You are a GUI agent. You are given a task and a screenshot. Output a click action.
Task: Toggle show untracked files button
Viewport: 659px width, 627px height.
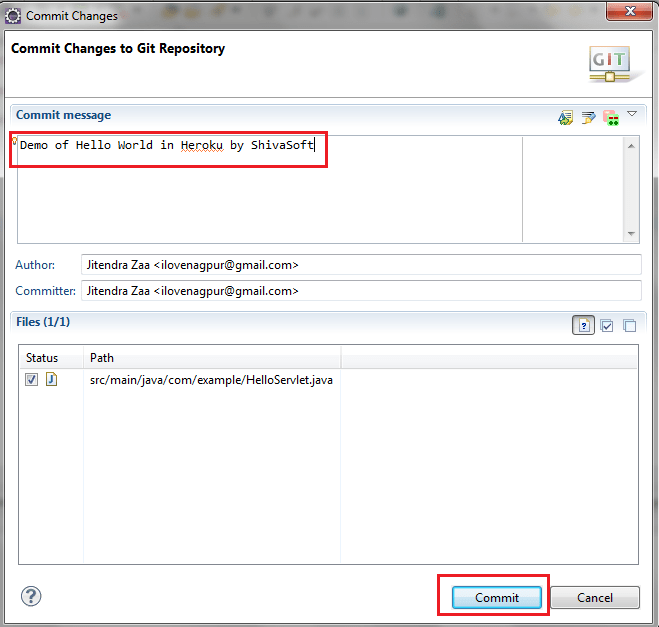583,325
